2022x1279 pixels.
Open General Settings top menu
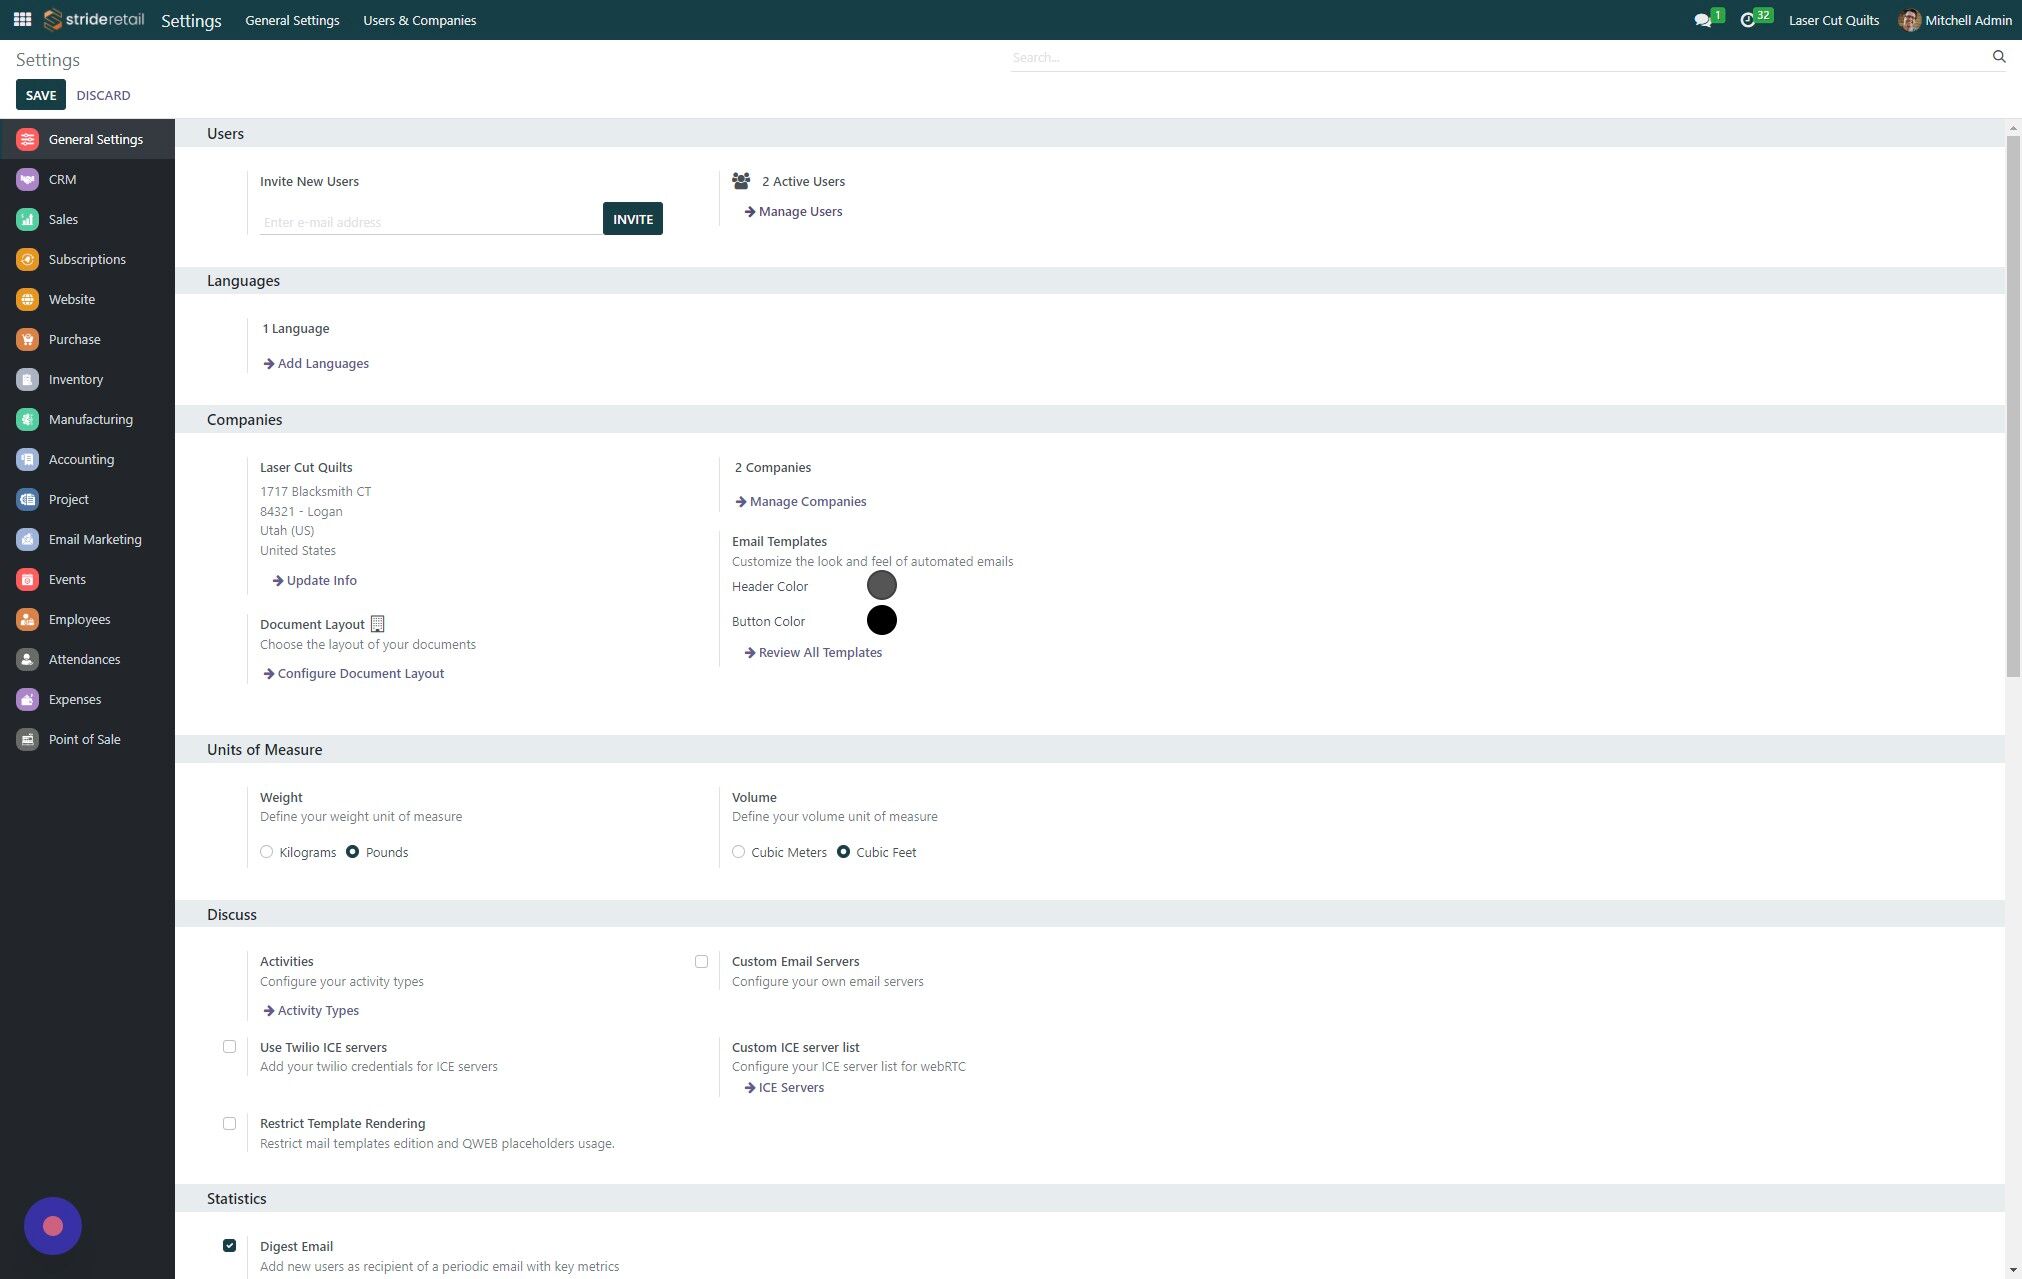pos(292,20)
